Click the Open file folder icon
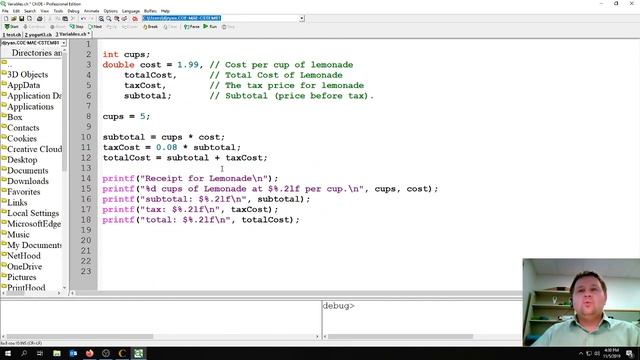This screenshot has width=640, height=360. pyautogui.click(x=13, y=19)
